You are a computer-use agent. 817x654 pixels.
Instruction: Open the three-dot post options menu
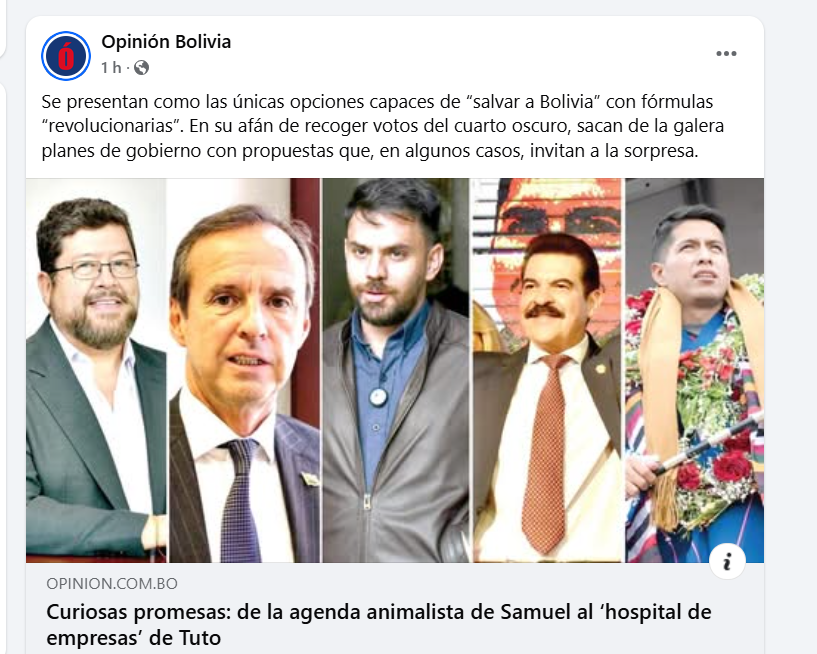click(x=726, y=54)
